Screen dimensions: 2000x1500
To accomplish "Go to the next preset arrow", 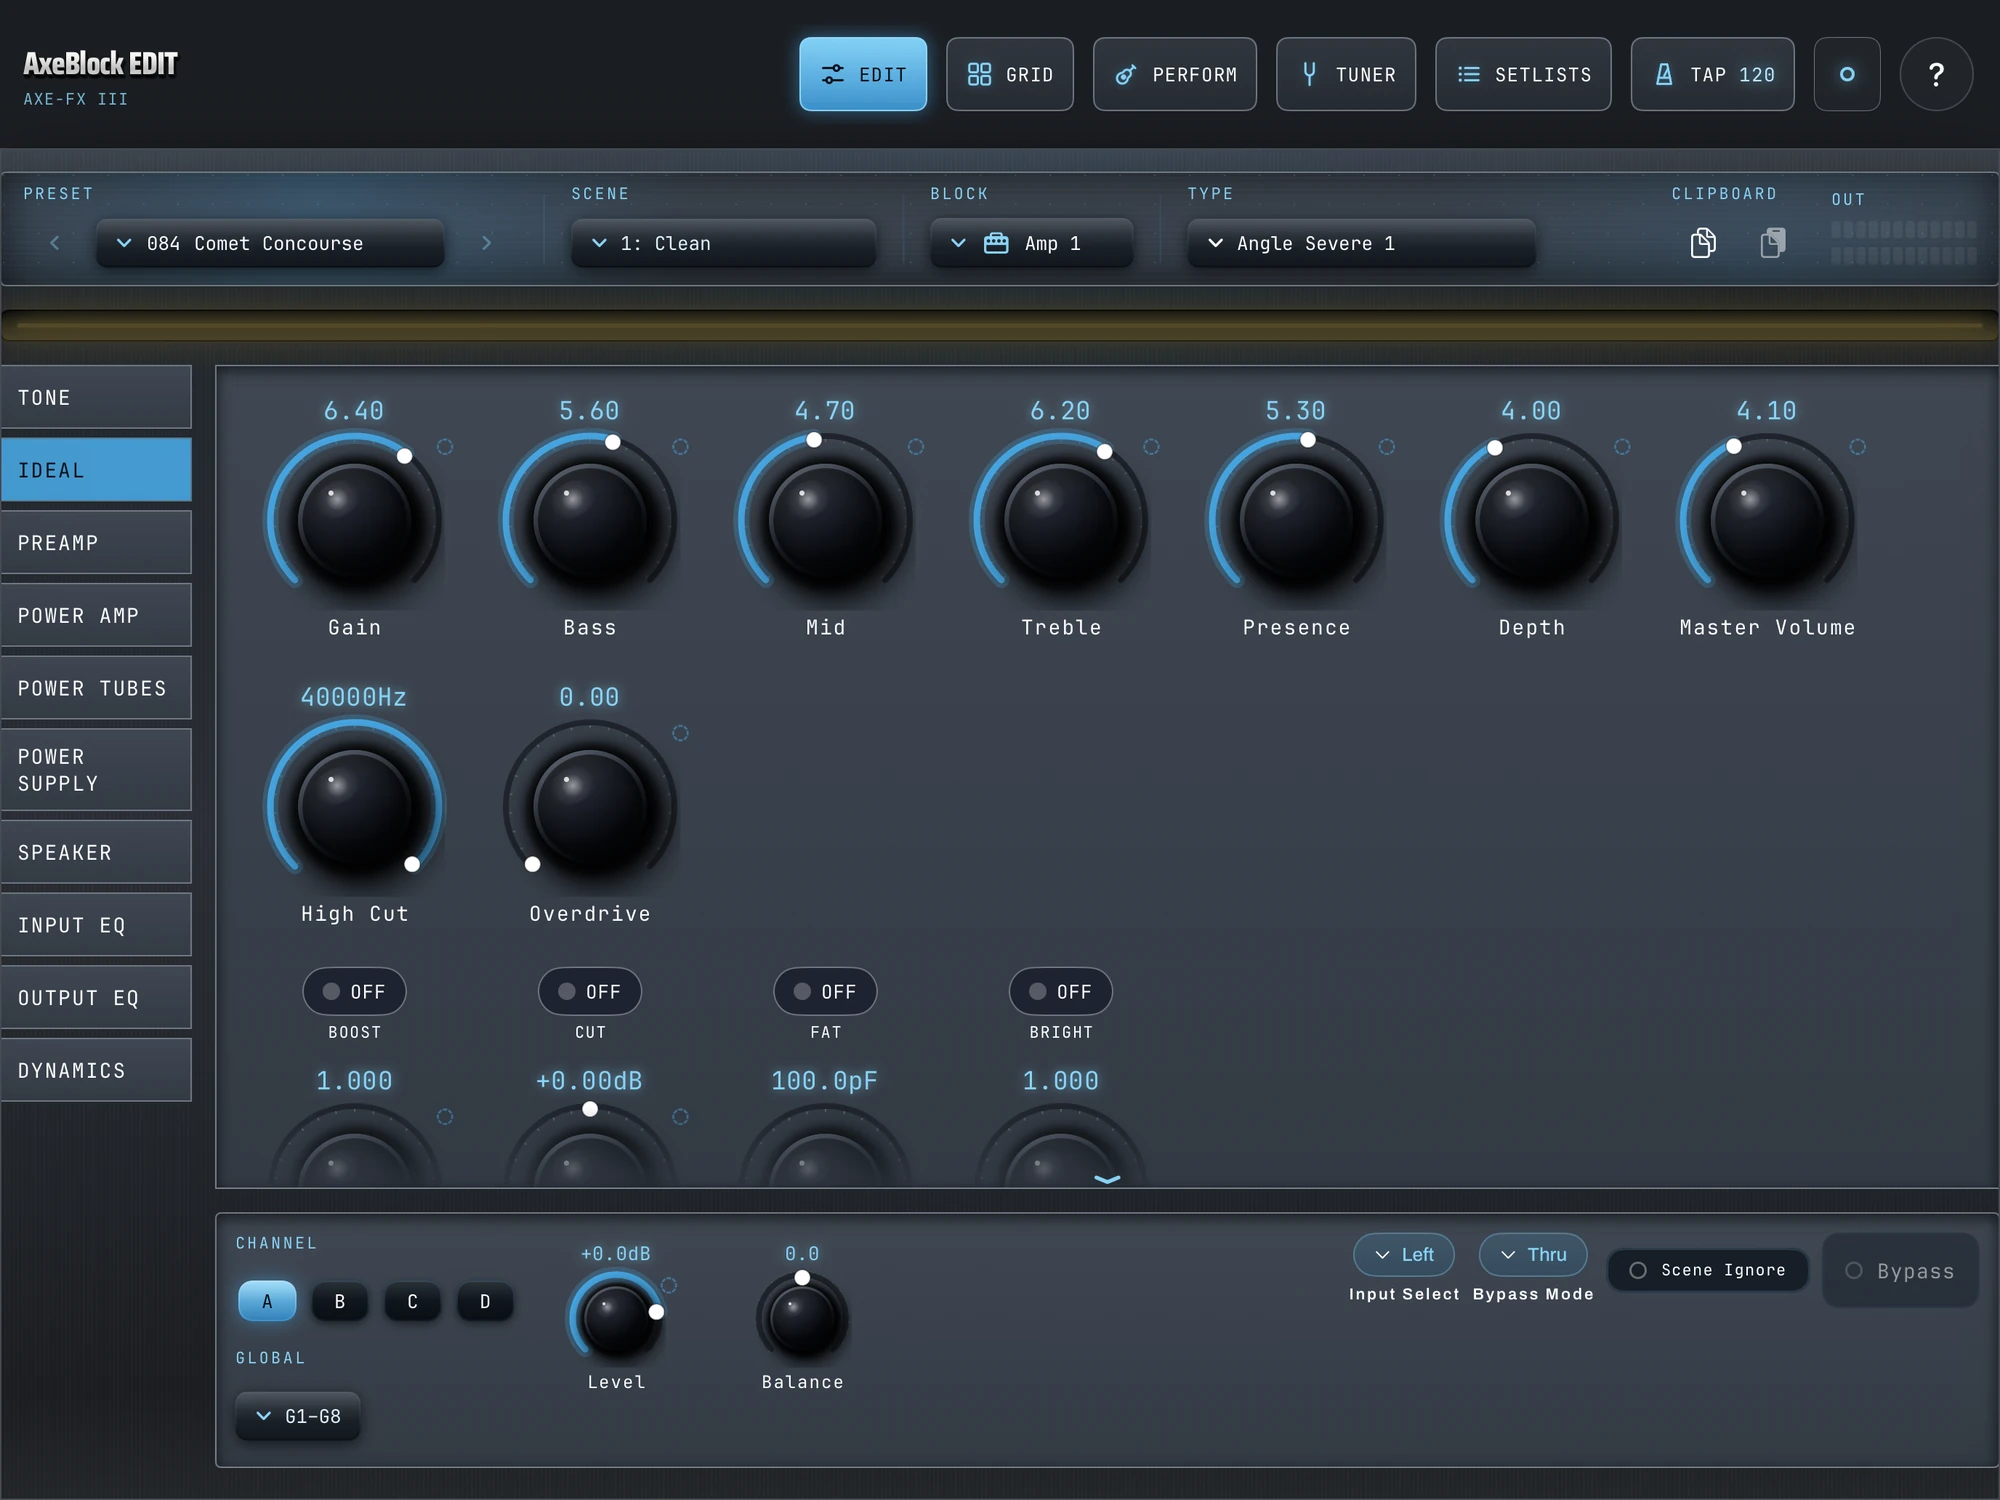I will click(486, 243).
